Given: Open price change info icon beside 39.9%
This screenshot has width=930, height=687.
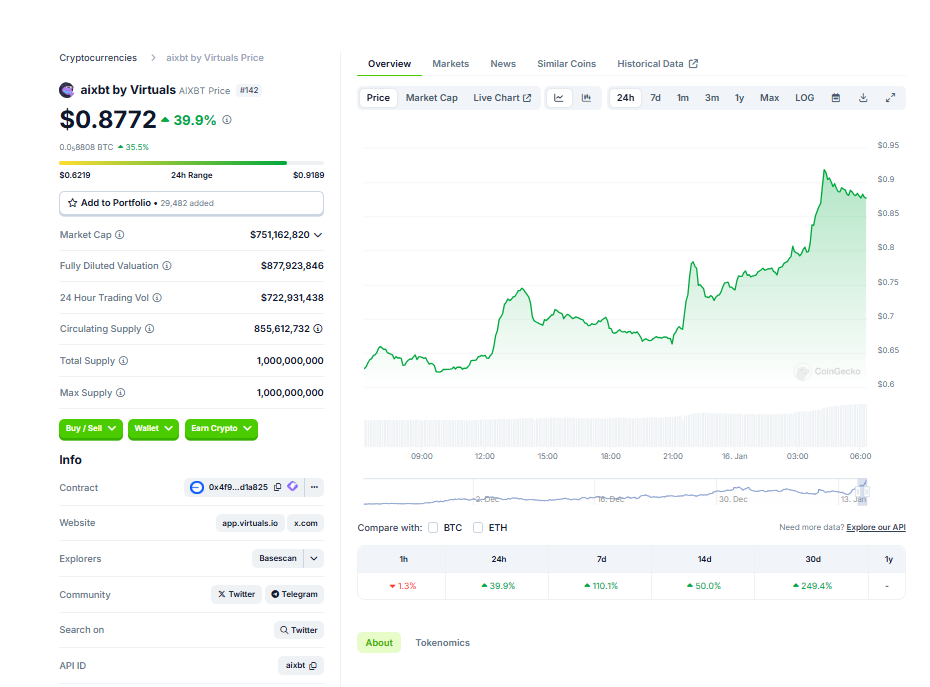Looking at the screenshot, I should point(227,120).
